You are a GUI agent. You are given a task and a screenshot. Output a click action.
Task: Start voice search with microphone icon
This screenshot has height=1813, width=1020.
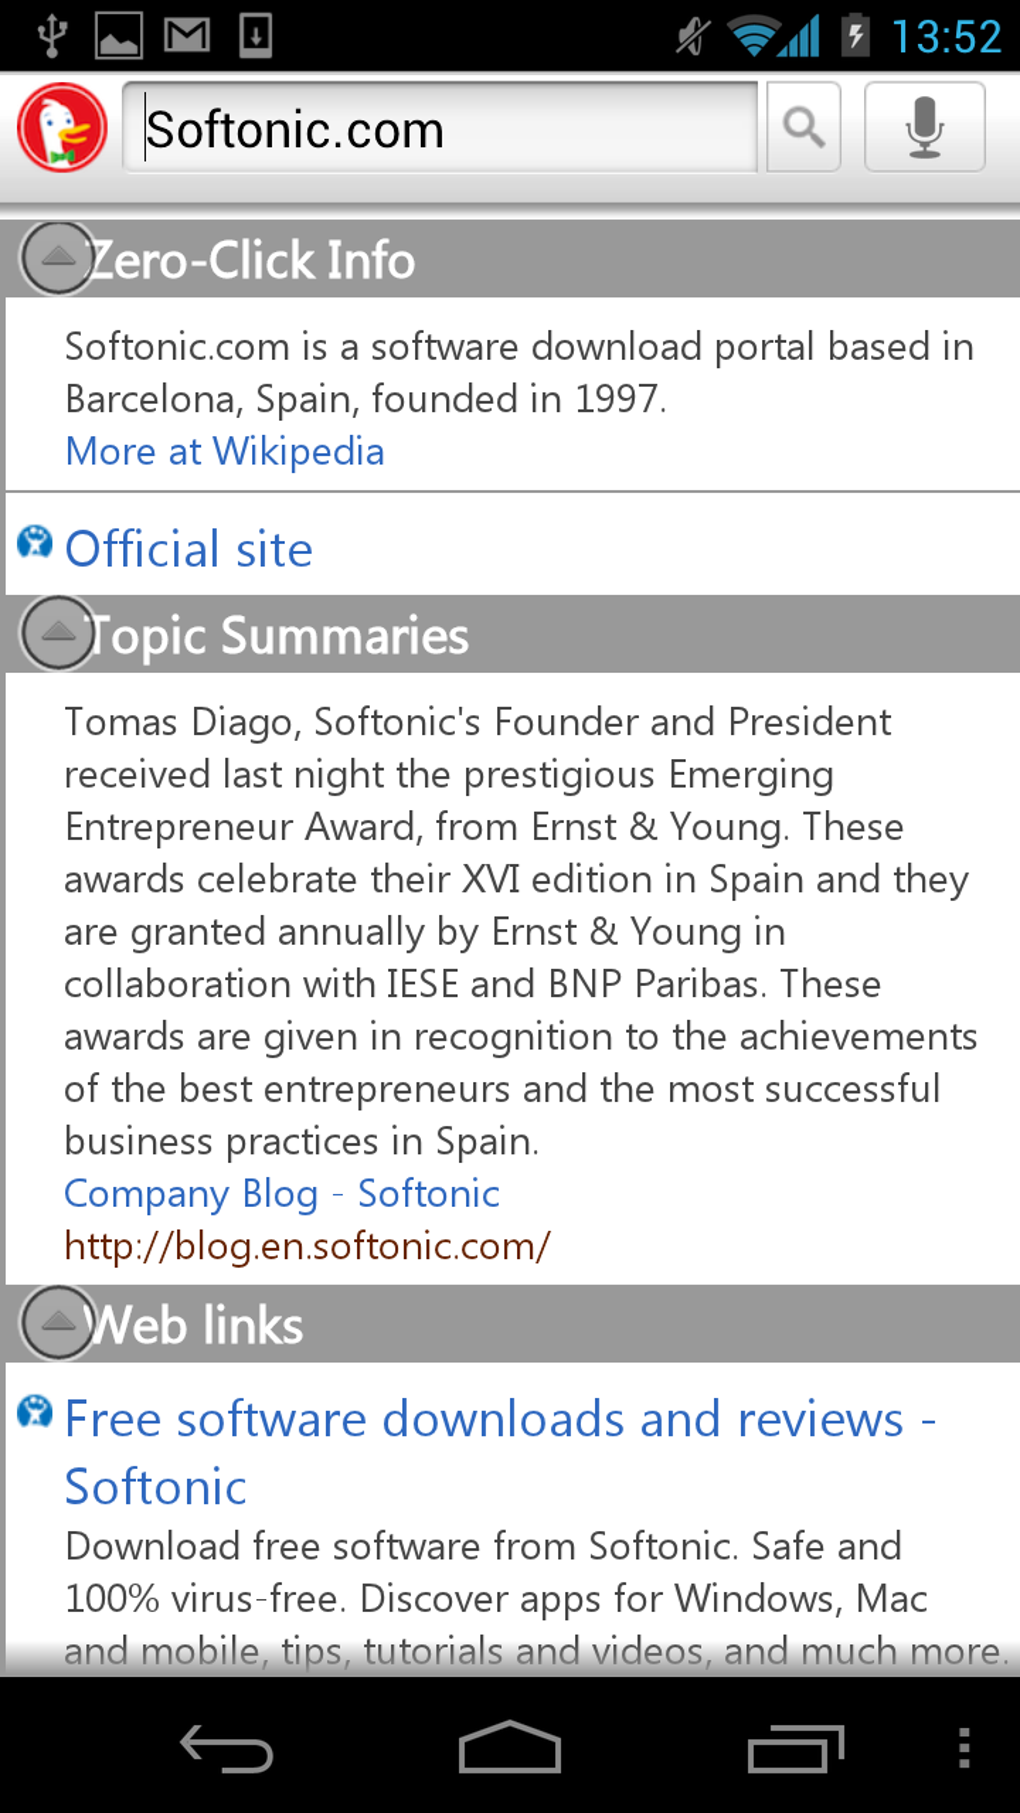924,128
